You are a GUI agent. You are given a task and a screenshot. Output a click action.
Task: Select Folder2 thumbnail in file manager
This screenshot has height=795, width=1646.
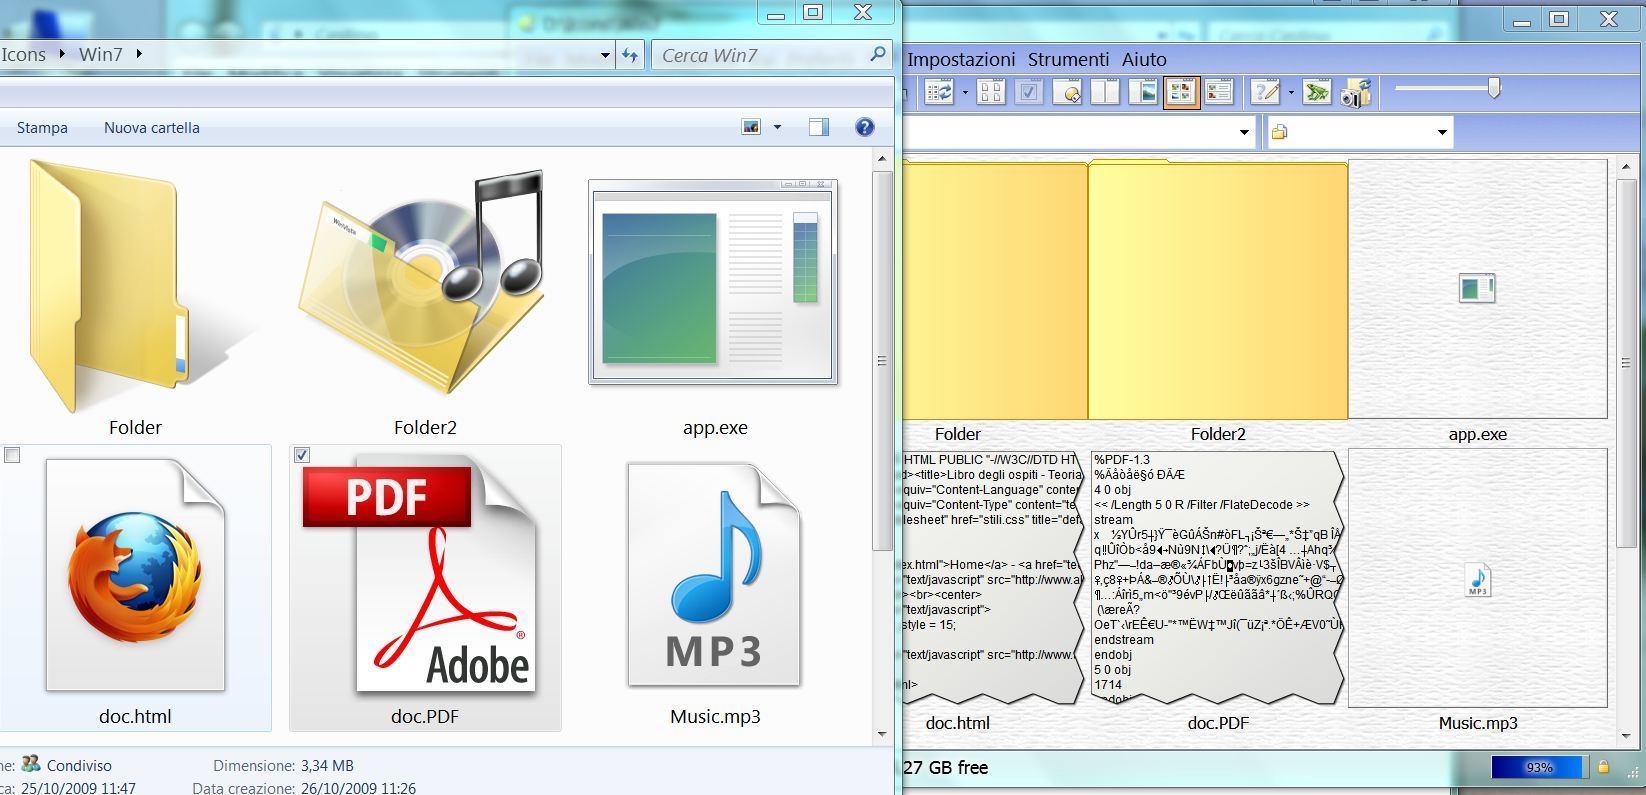click(x=1218, y=289)
